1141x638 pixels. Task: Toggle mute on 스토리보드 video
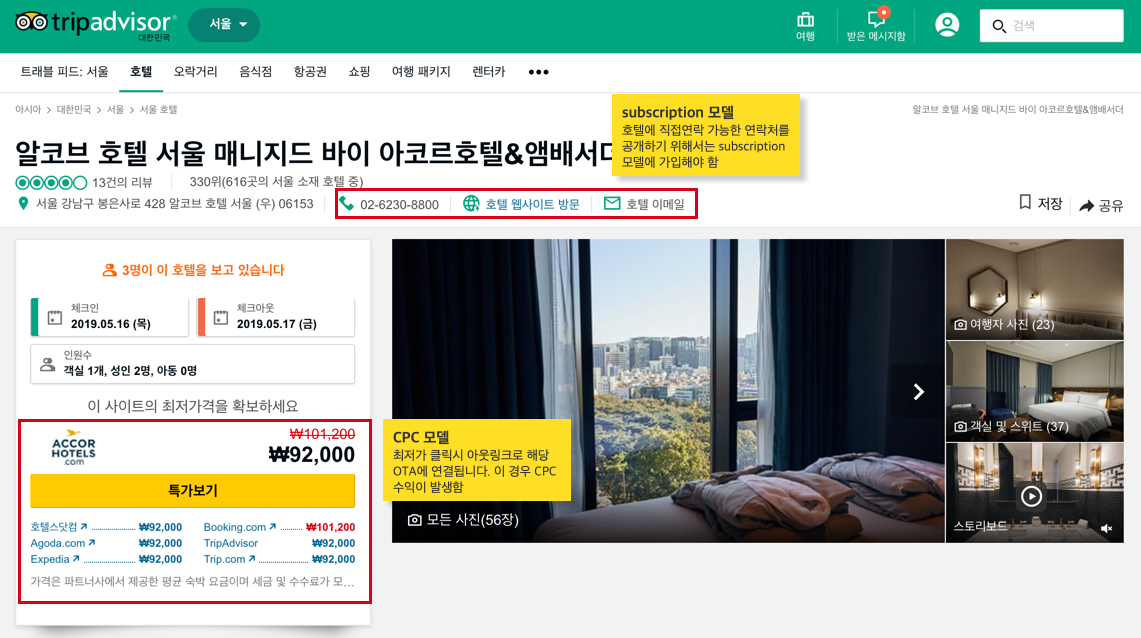1107,528
